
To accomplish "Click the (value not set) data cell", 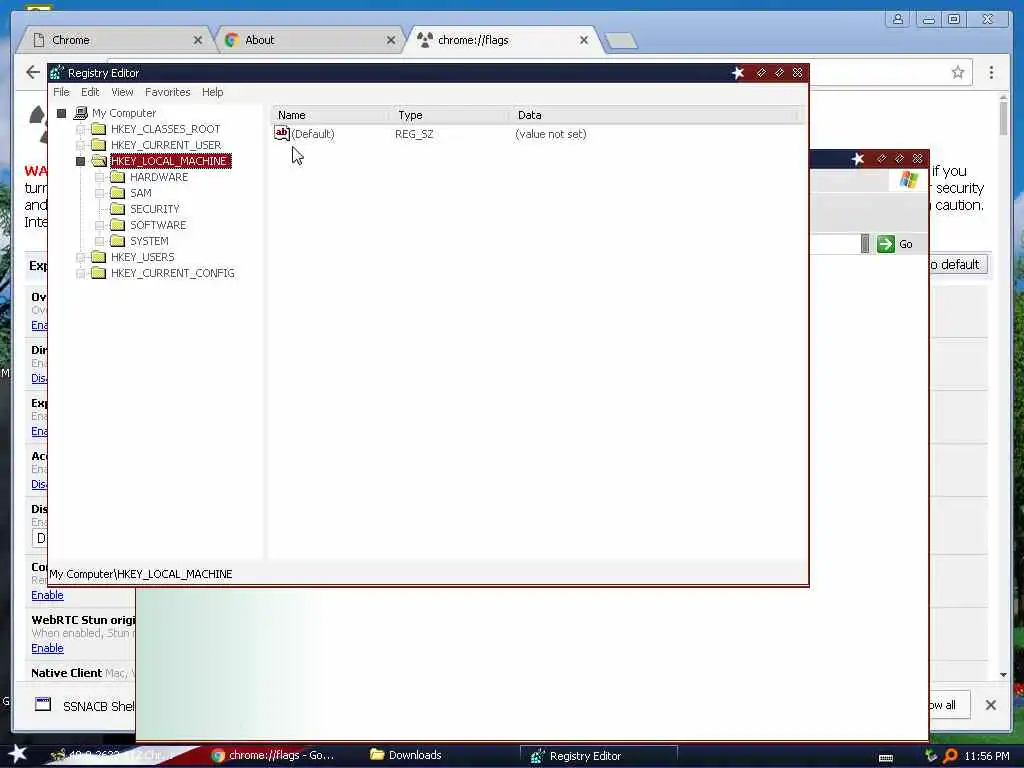I will [x=551, y=134].
